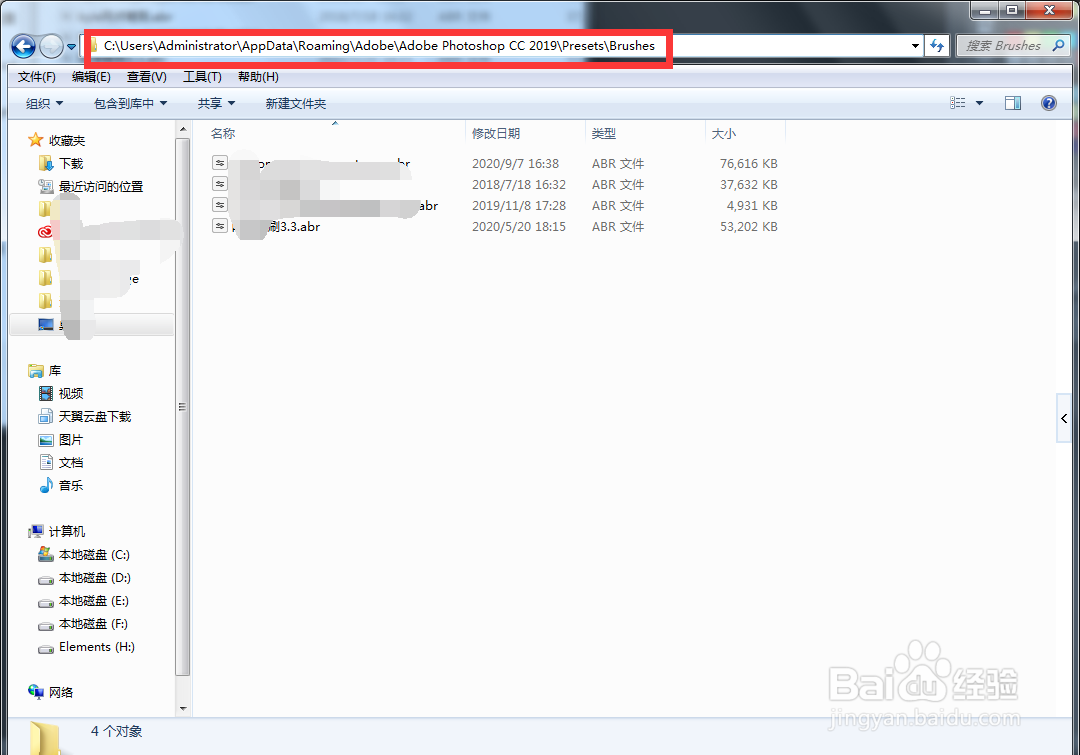Select 网络 in navigation pane
The height and width of the screenshot is (755, 1080).
point(61,693)
